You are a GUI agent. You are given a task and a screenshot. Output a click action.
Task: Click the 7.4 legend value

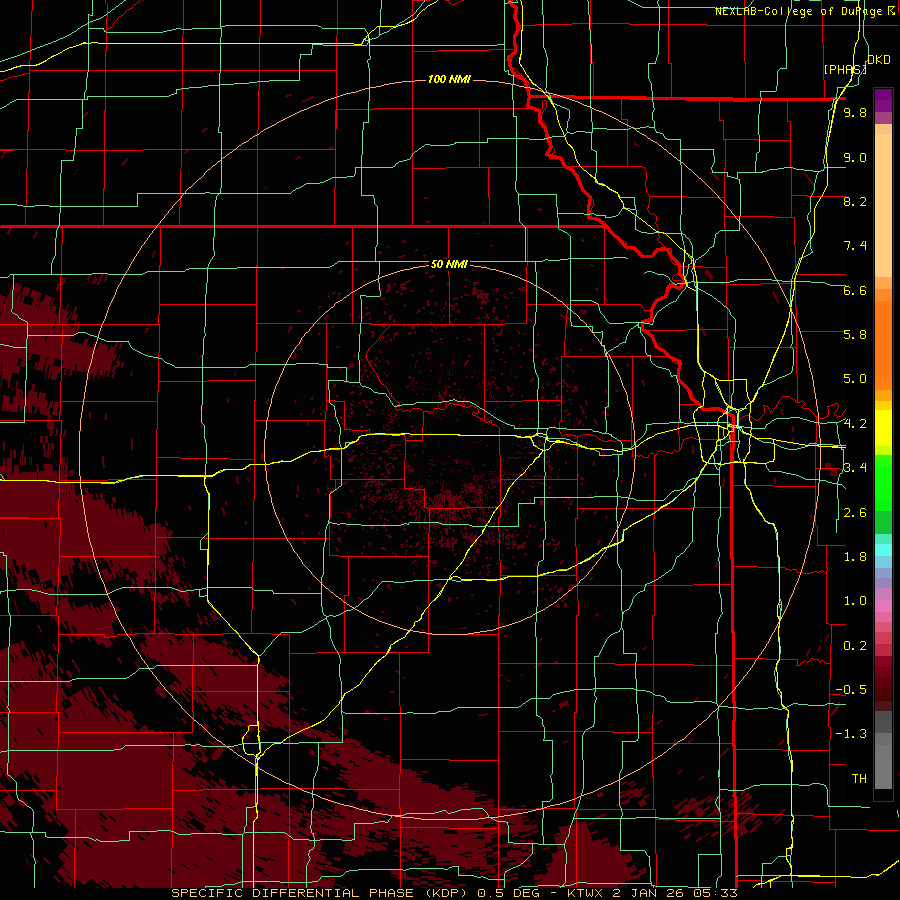[x=855, y=246]
